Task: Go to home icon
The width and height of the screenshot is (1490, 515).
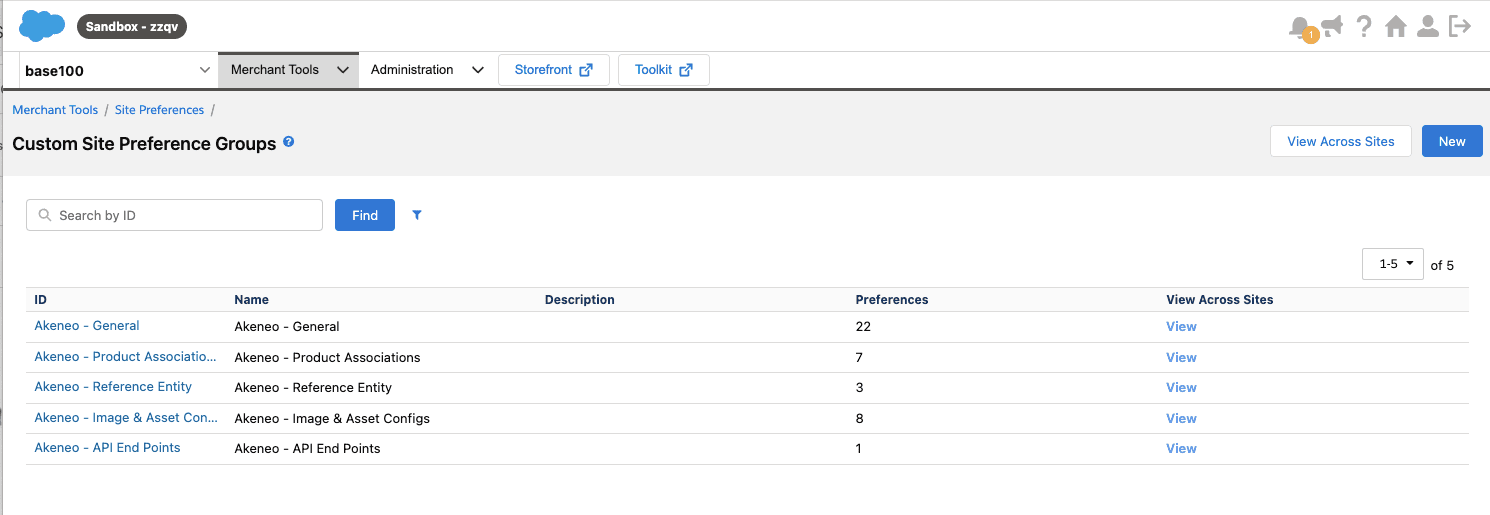Action: coord(1396,27)
